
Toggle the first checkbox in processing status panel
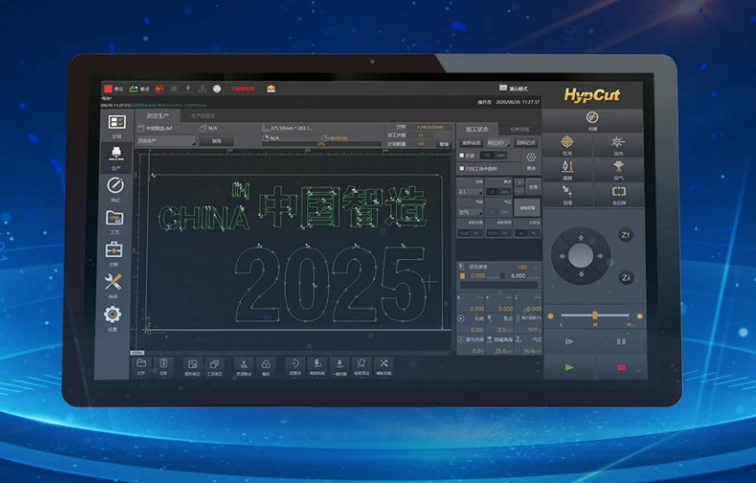tap(462, 155)
